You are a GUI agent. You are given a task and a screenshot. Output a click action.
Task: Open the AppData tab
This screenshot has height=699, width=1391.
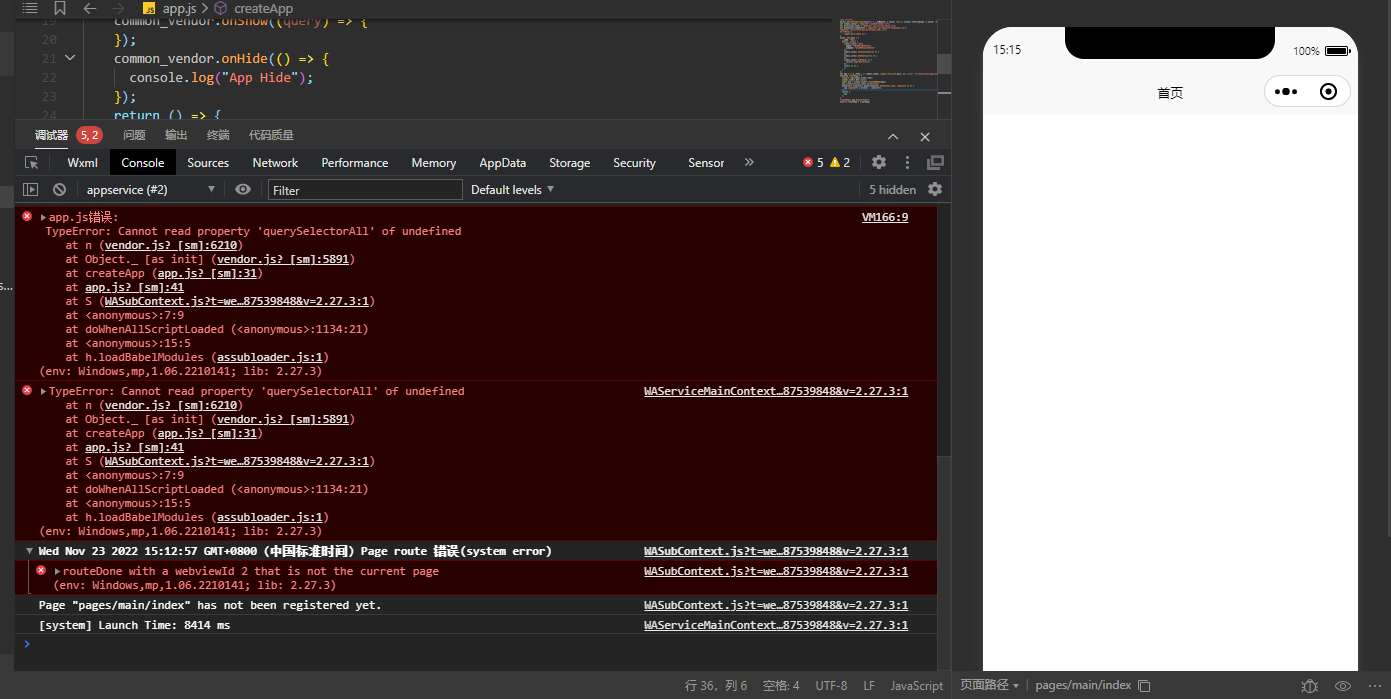502,162
